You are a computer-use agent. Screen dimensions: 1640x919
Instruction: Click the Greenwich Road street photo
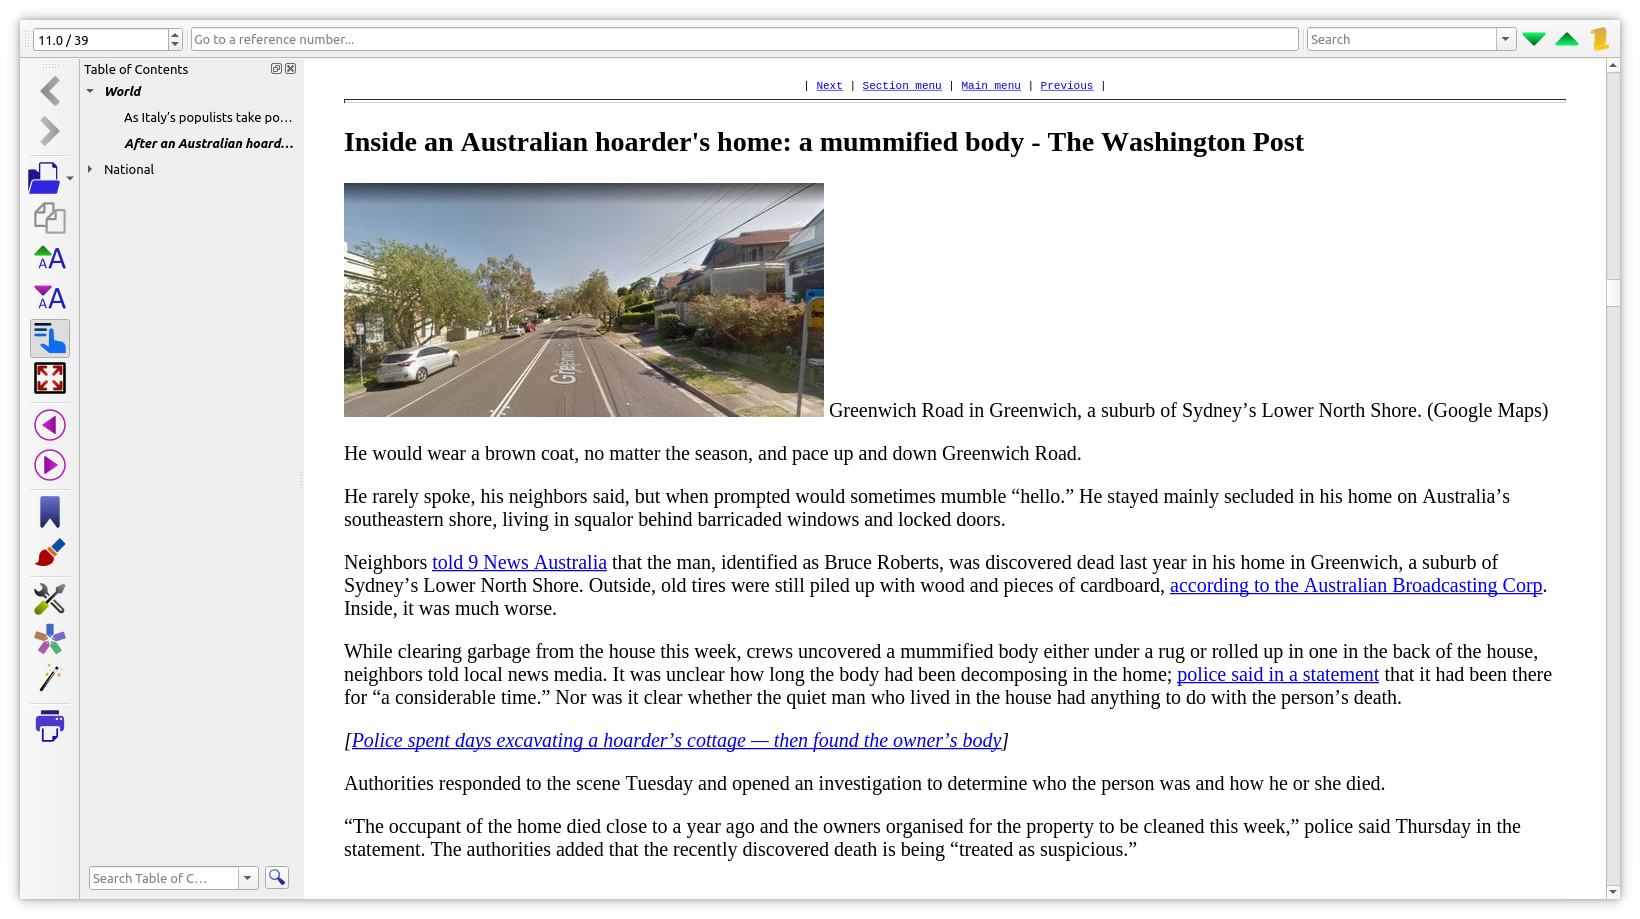pyautogui.click(x=584, y=300)
